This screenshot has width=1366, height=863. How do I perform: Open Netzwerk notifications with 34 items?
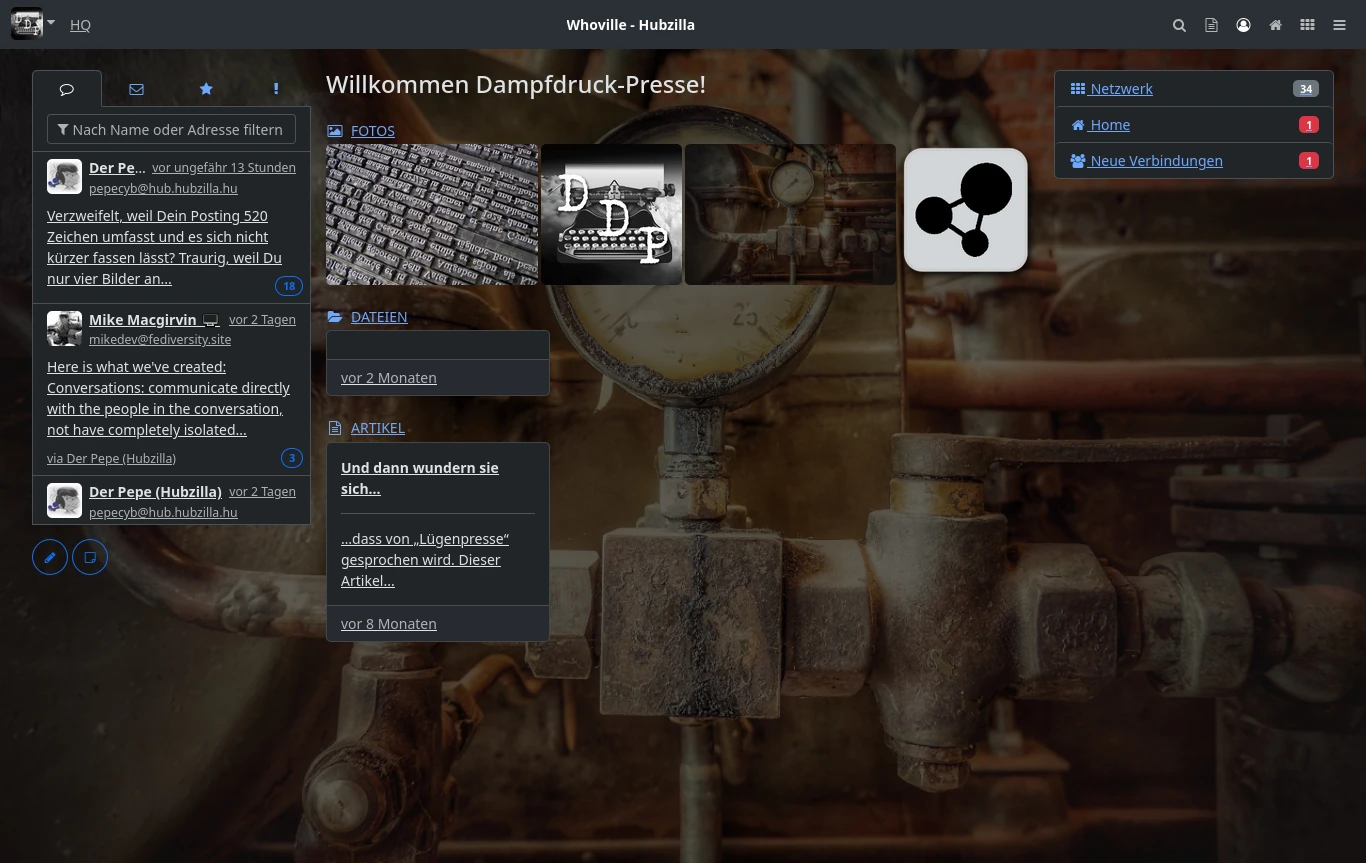[x=1121, y=89]
